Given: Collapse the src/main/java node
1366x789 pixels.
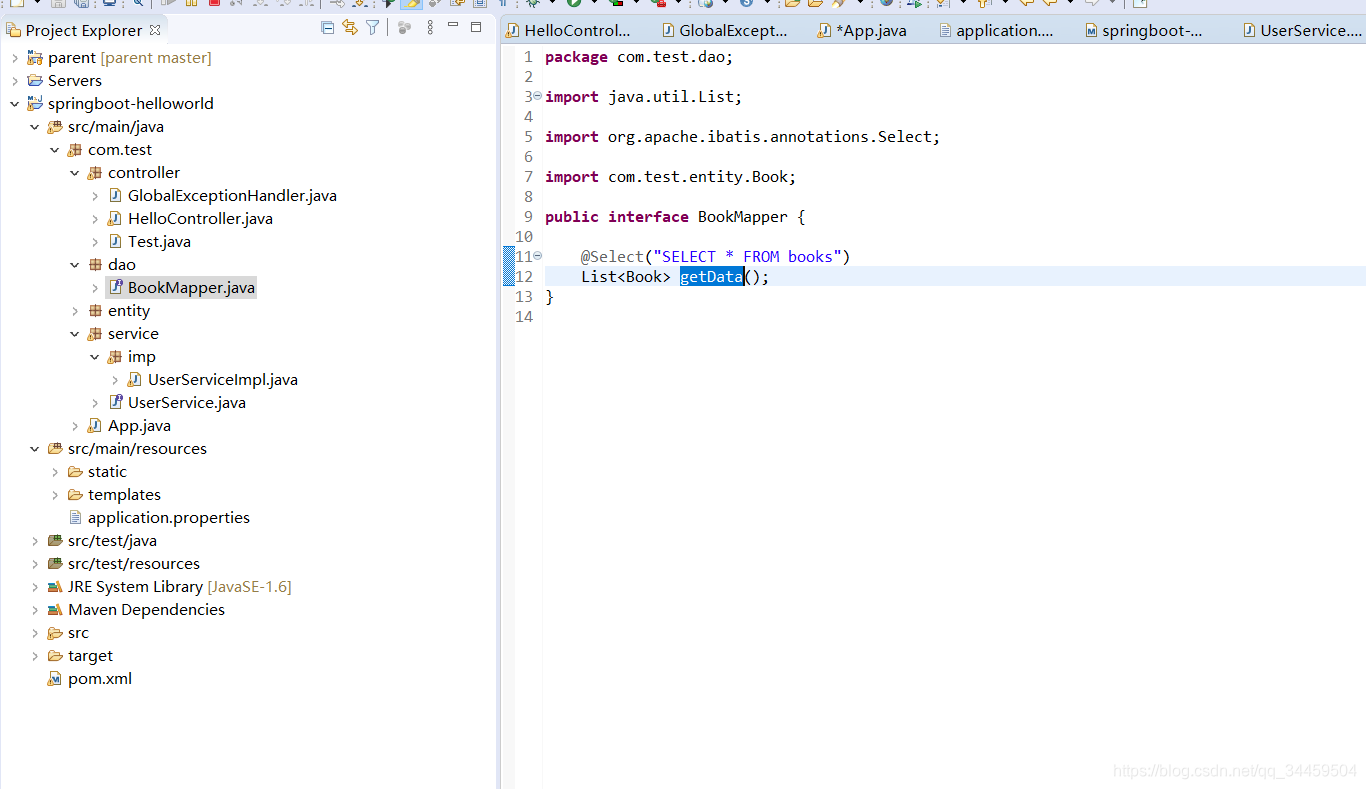Looking at the screenshot, I should pyautogui.click(x=35, y=127).
